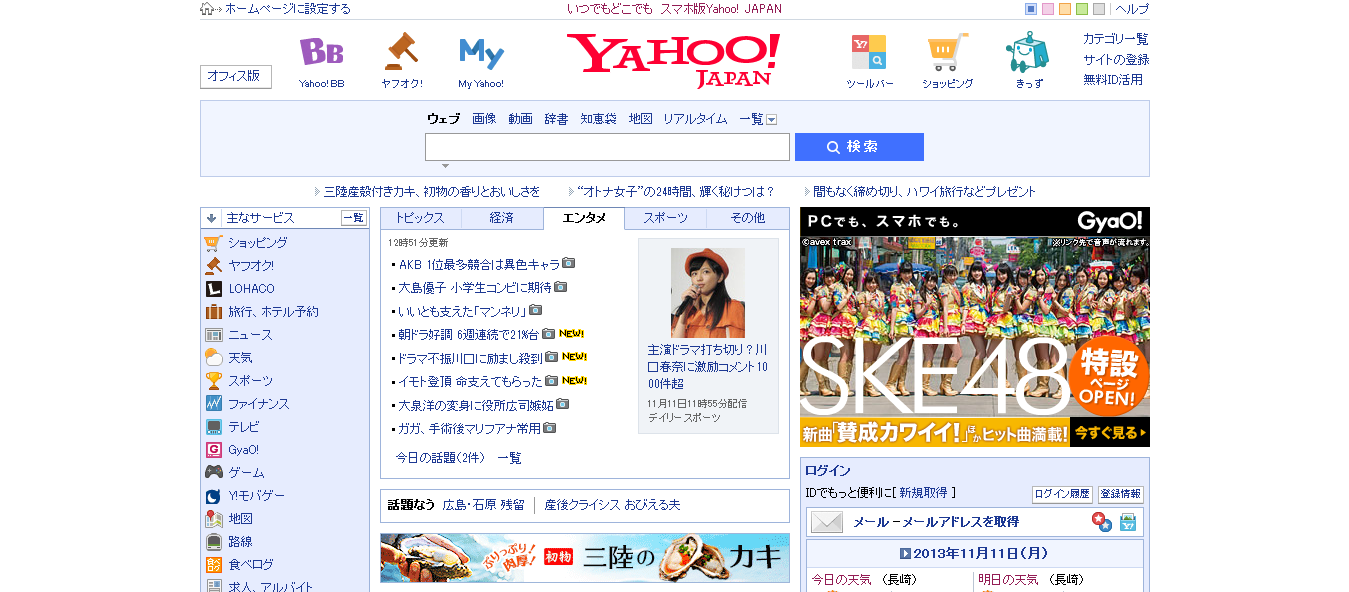1349x592 pixels.
Task: Click the ログイン履歴 button
Action: pyautogui.click(x=1062, y=494)
